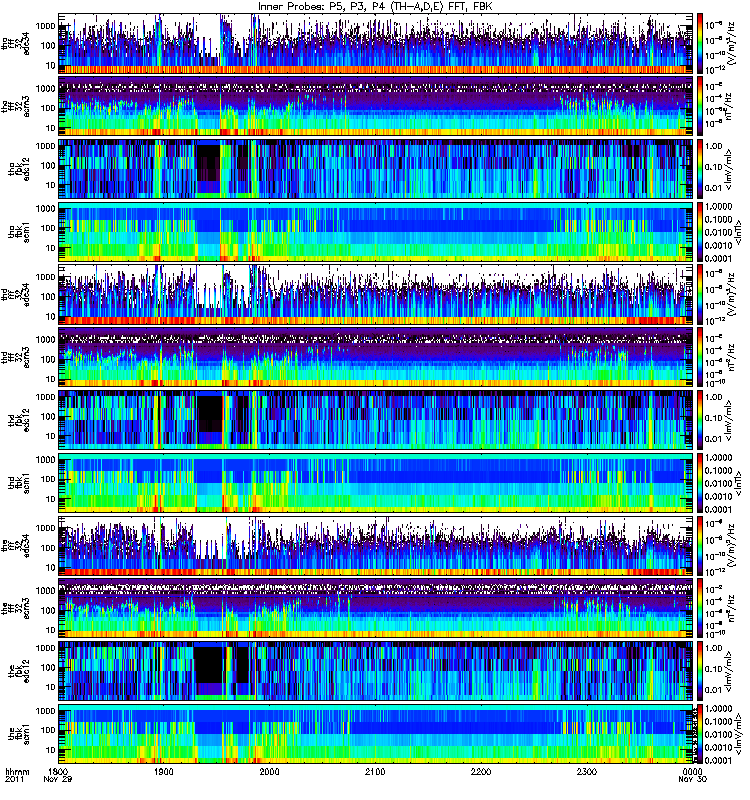Click the color bar beside the fbk scm1 panel

click(699, 734)
